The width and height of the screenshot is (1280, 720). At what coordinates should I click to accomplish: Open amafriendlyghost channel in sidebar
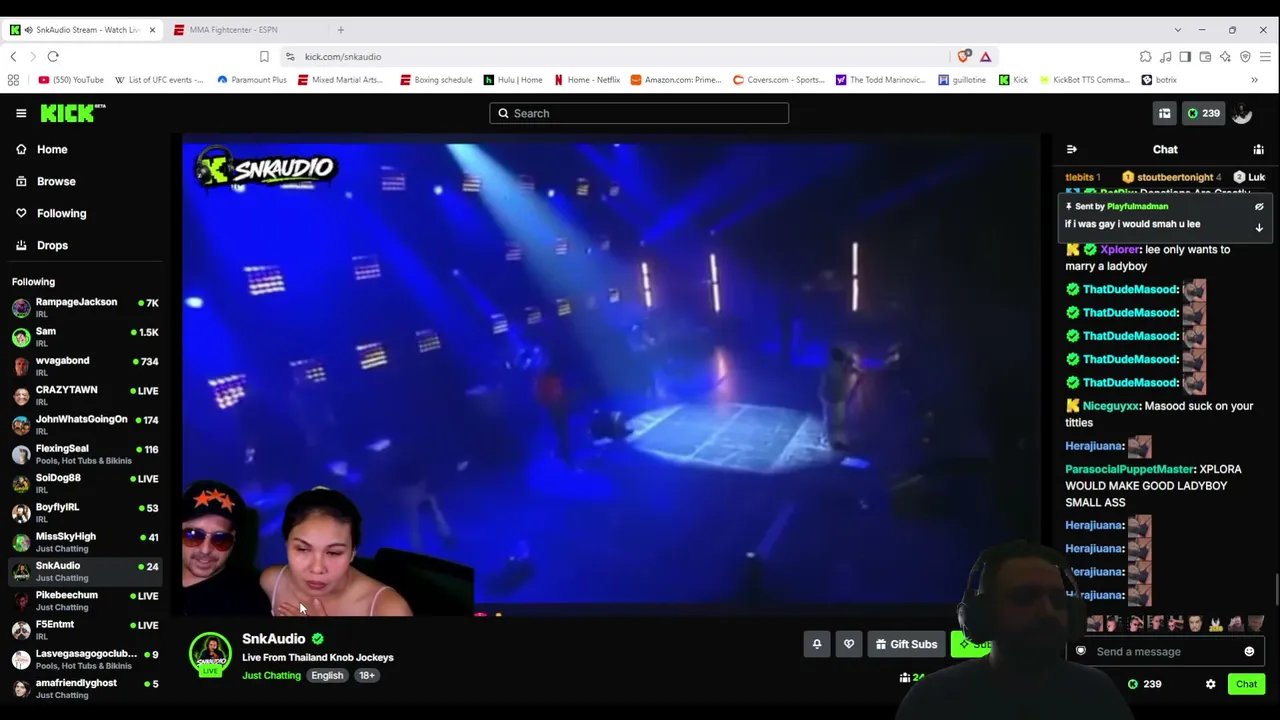85,688
